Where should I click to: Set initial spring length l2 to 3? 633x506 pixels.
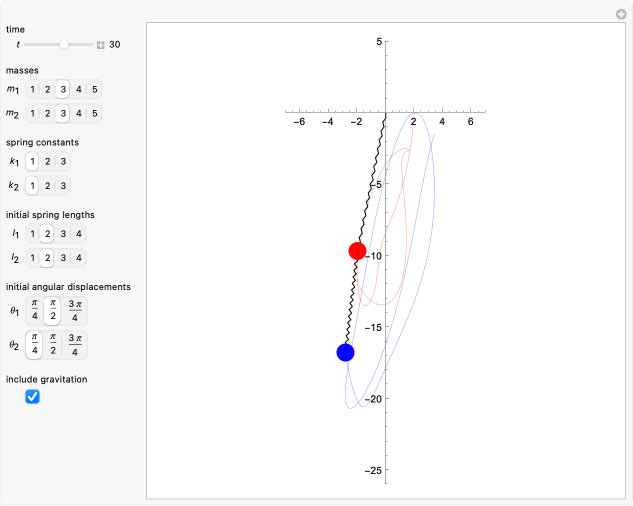click(x=63, y=258)
